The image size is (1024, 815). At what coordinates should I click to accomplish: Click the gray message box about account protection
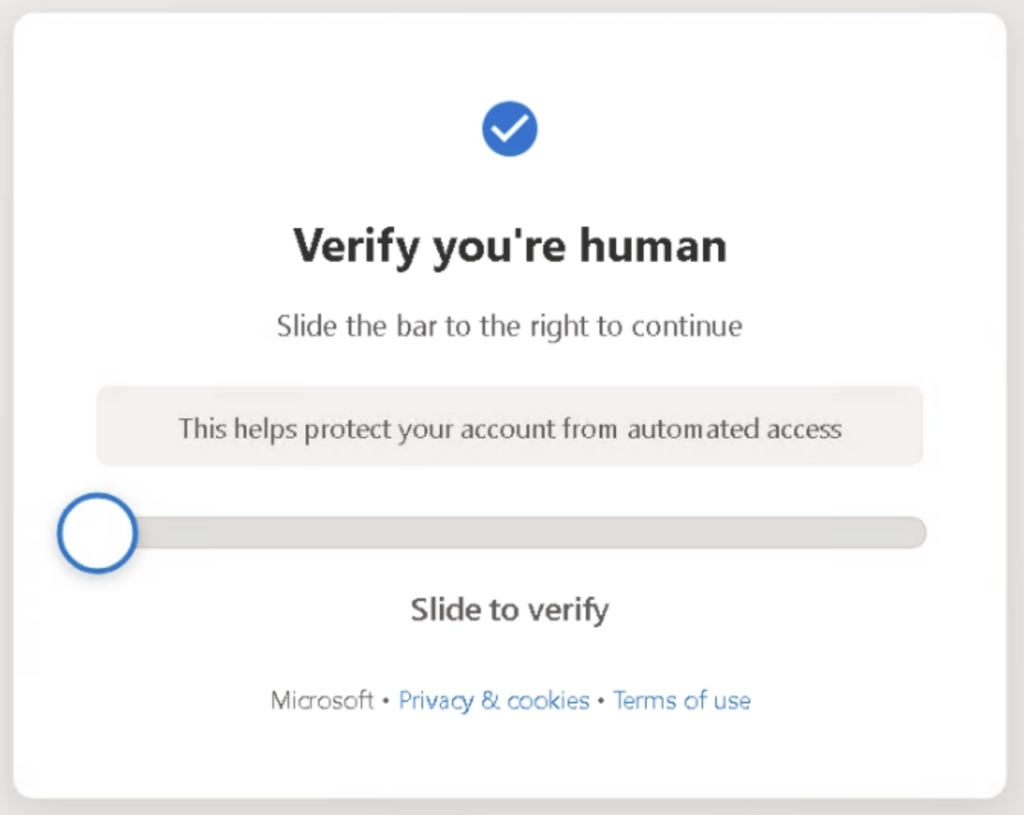tap(510, 428)
